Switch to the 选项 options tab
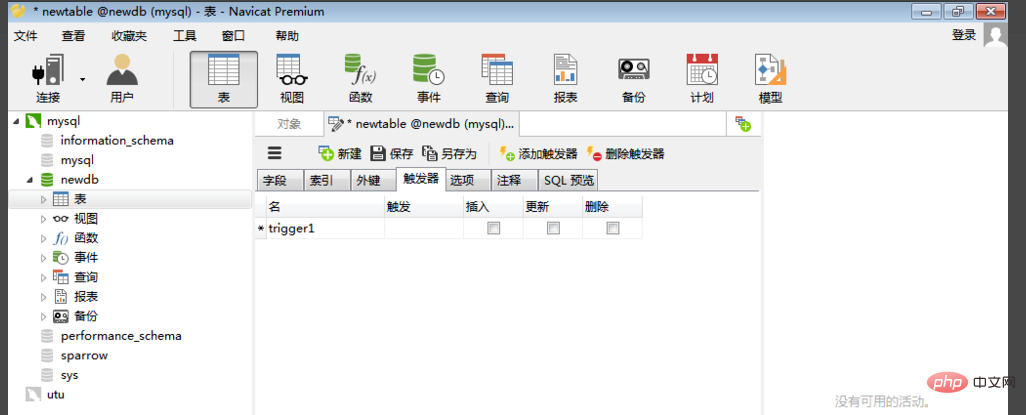This screenshot has width=1026, height=415. (469, 180)
